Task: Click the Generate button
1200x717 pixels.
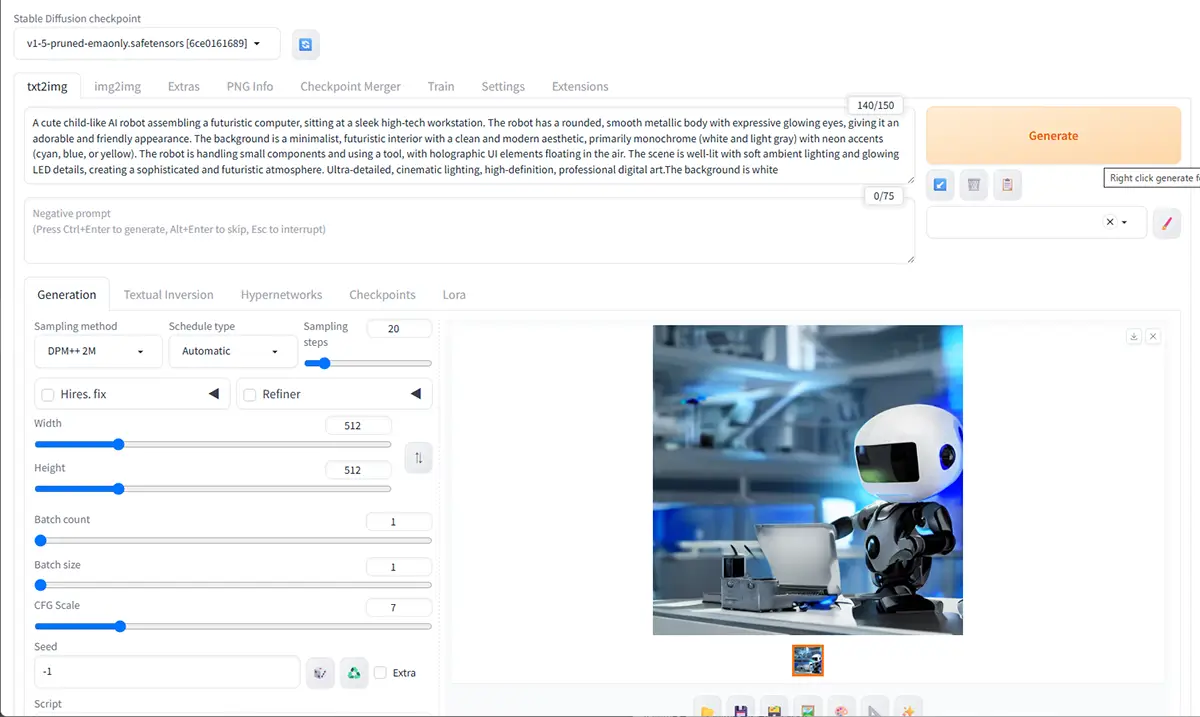Action: point(1053,135)
